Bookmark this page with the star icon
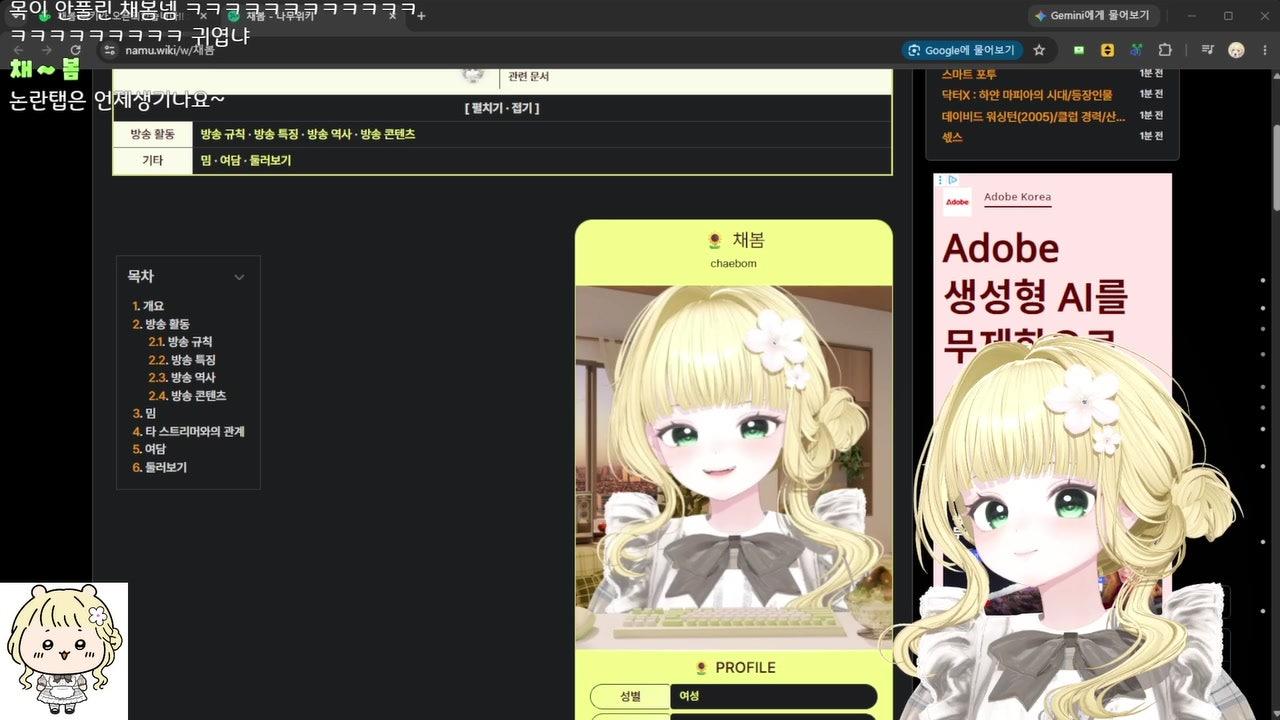 pos(1039,50)
